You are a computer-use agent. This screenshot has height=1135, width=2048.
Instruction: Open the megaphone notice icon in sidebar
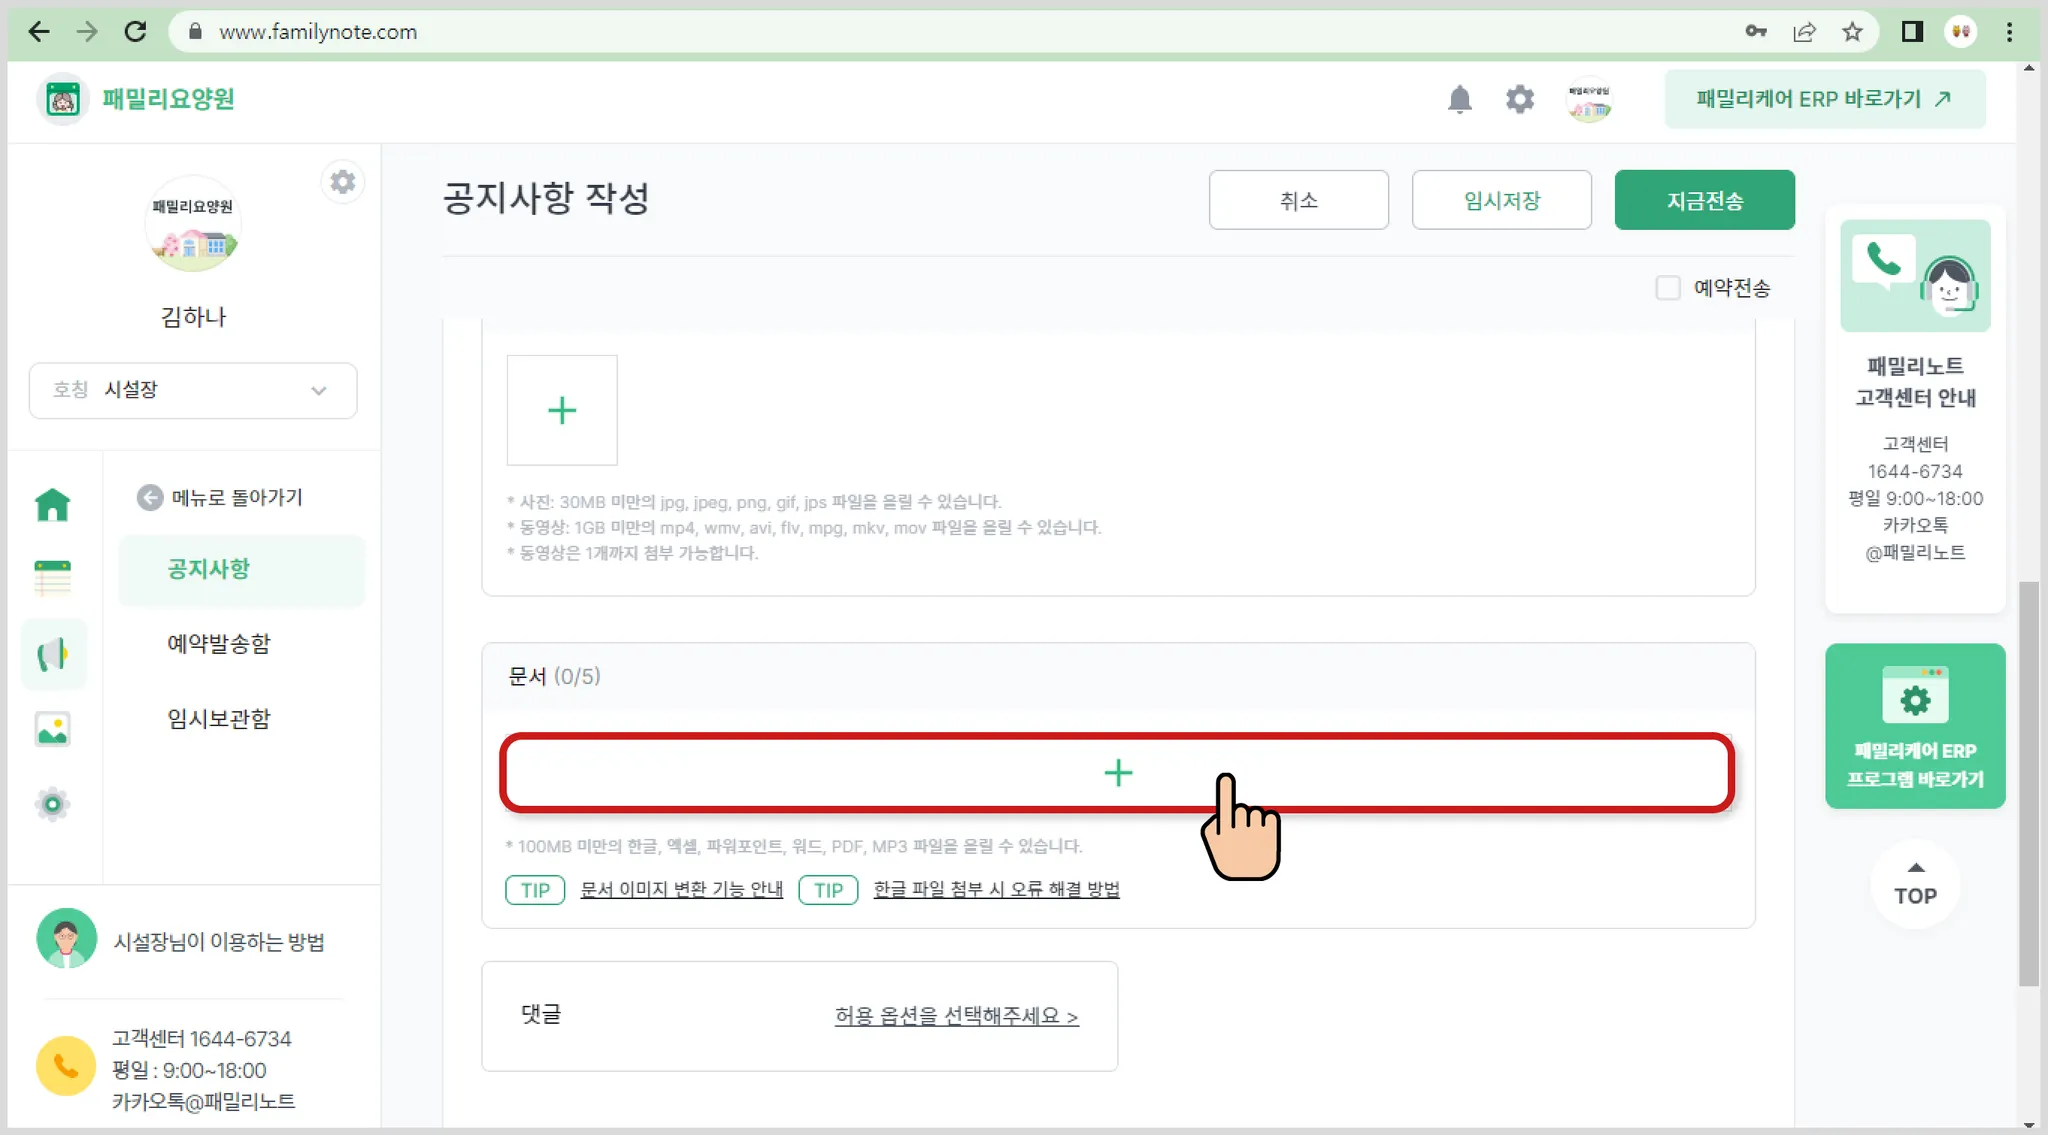[x=53, y=655]
